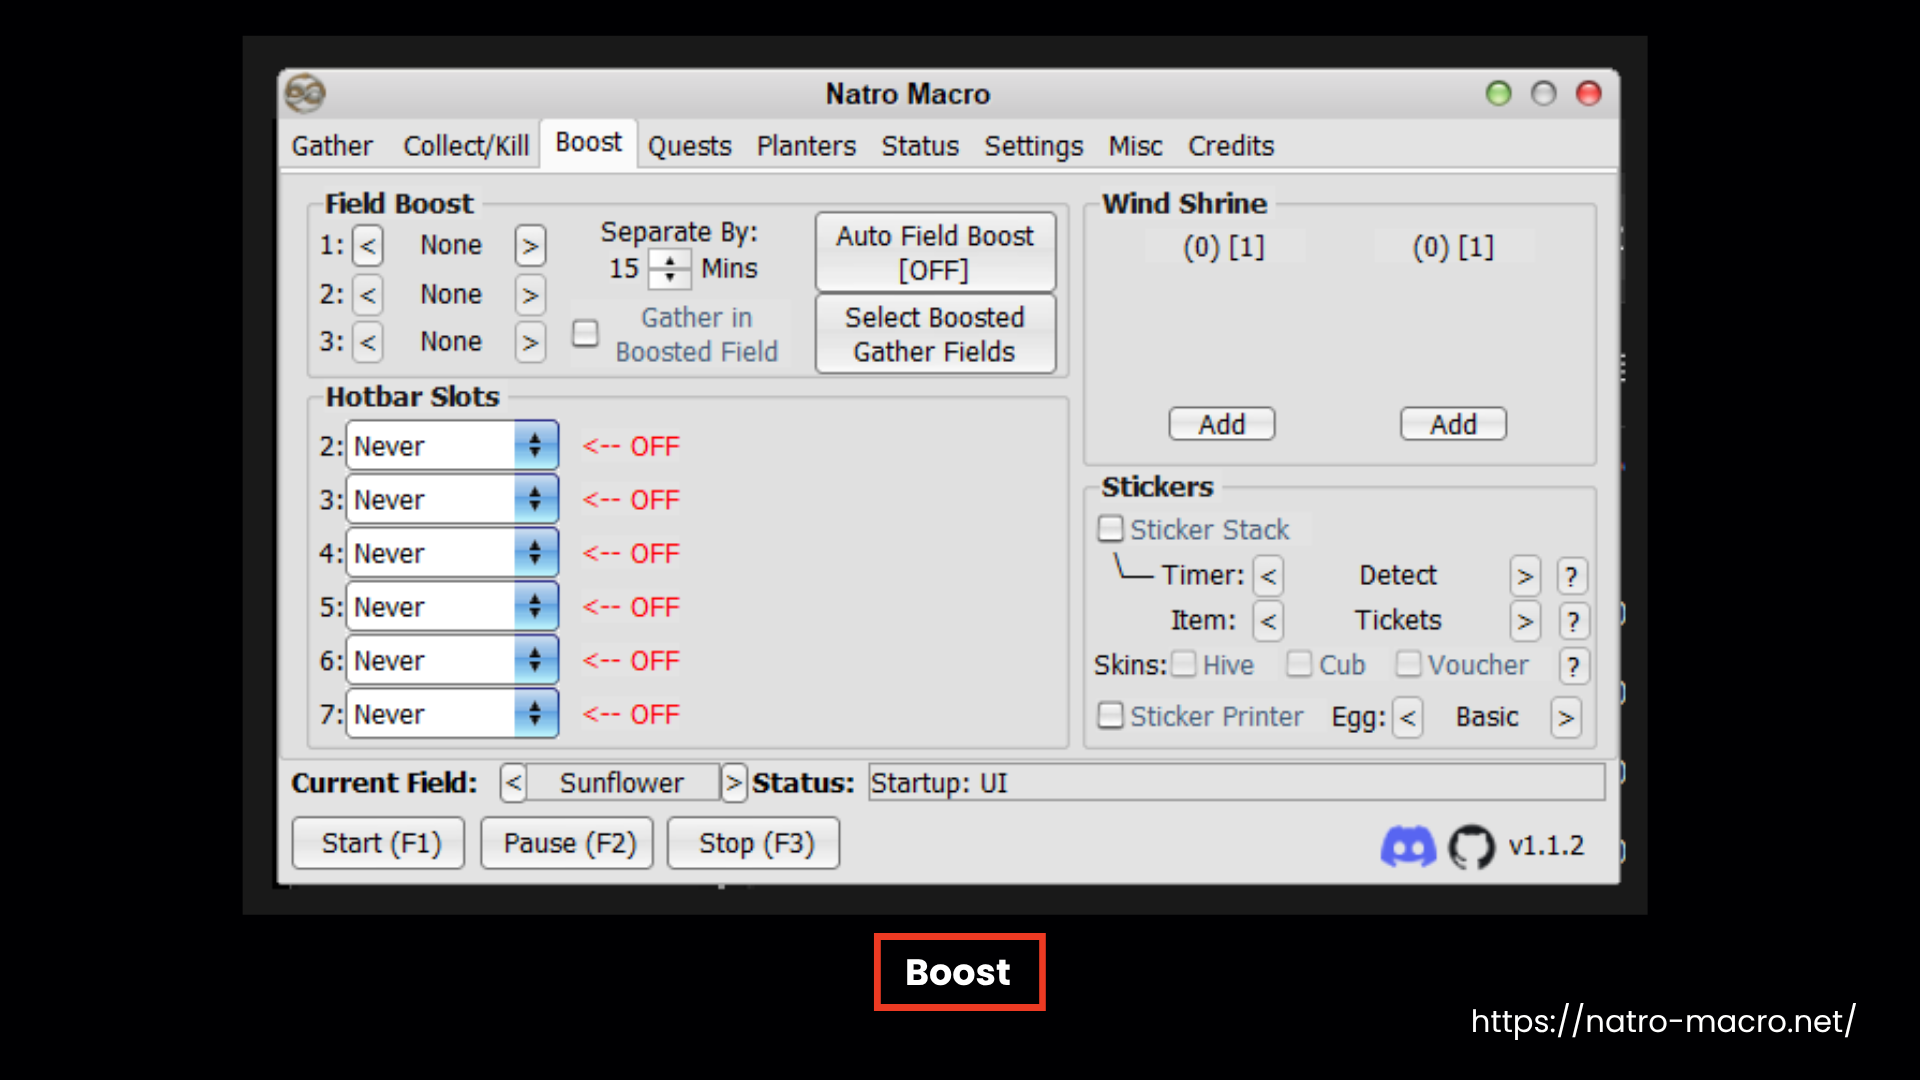Switch to the Collect/Kill tab
Image resolution: width=1920 pixels, height=1080 pixels.
[x=466, y=146]
